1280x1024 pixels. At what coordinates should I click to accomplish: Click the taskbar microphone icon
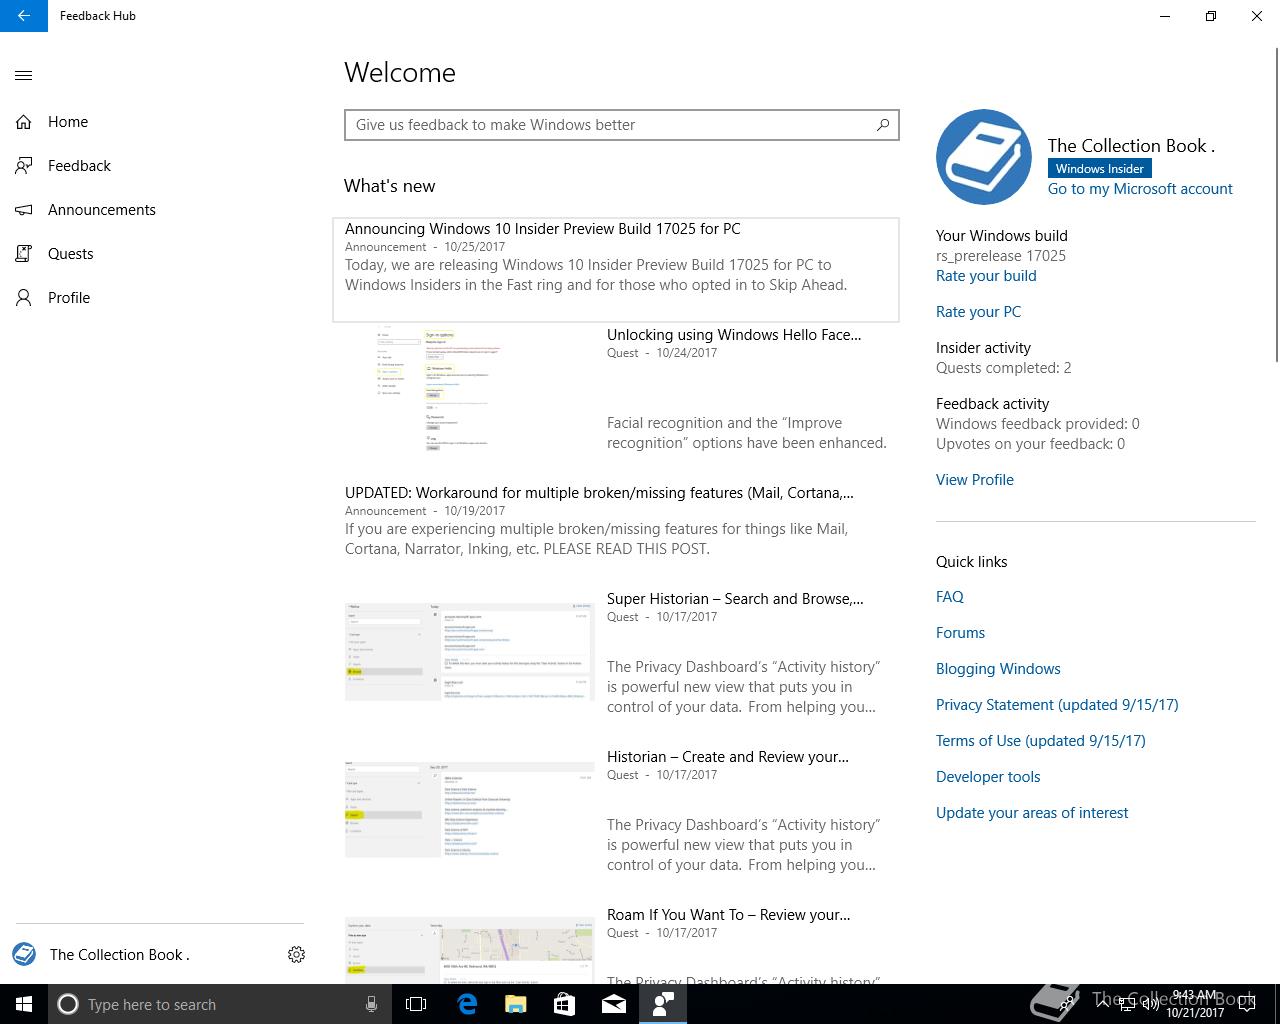371,1004
